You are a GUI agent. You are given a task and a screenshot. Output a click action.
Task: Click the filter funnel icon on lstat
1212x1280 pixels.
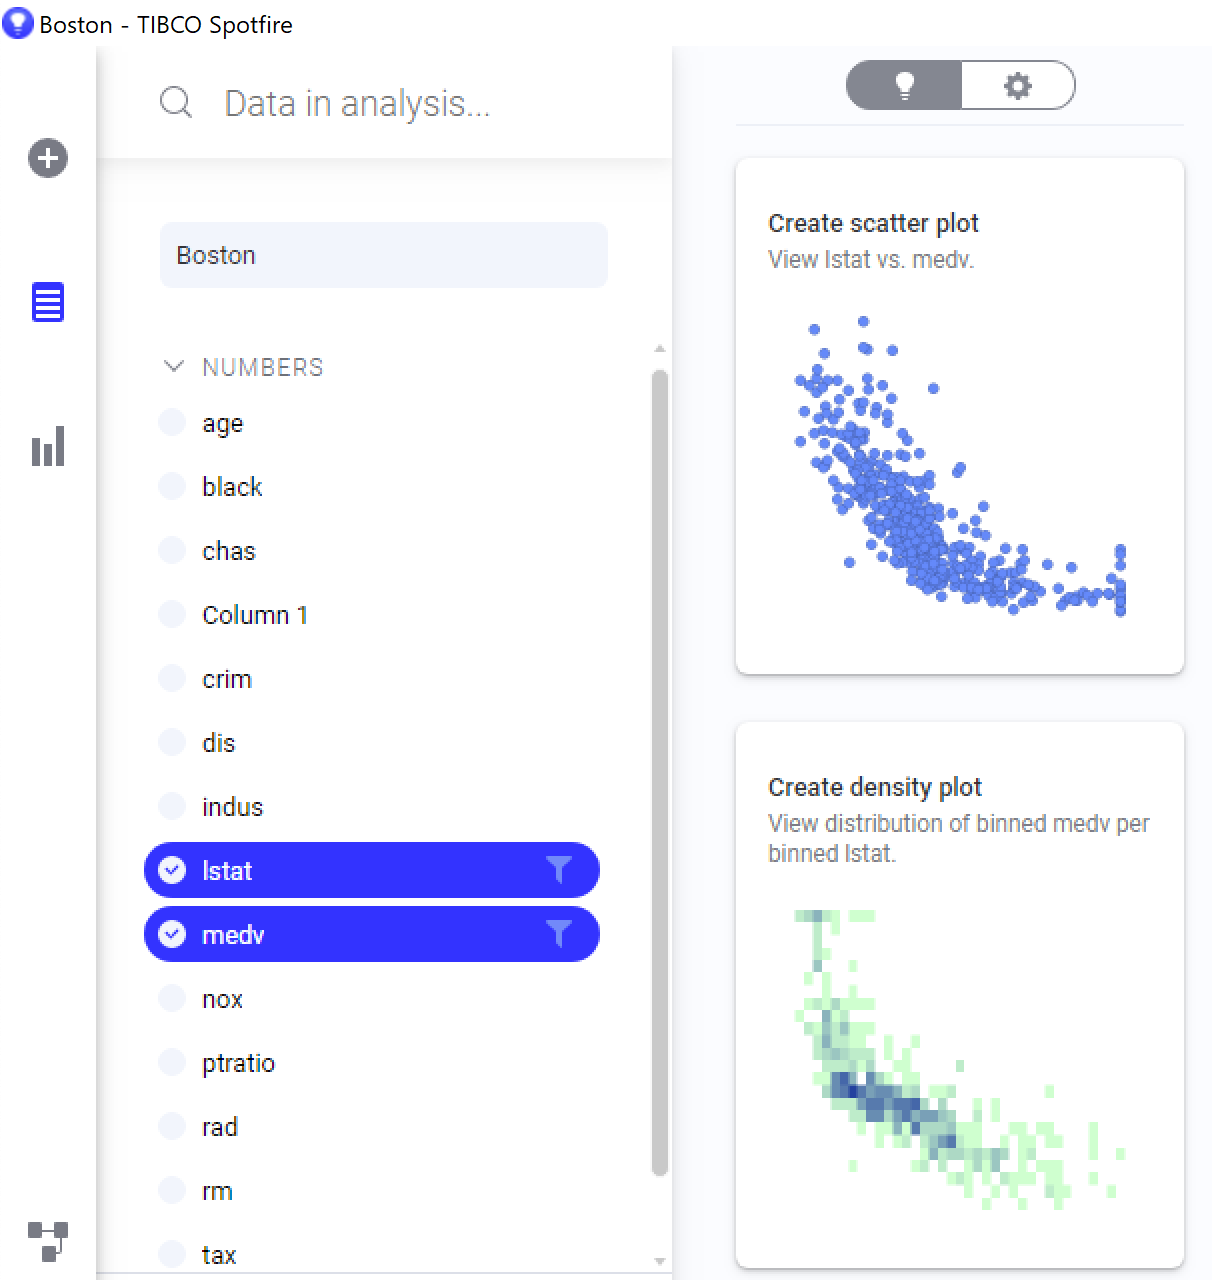click(x=560, y=870)
